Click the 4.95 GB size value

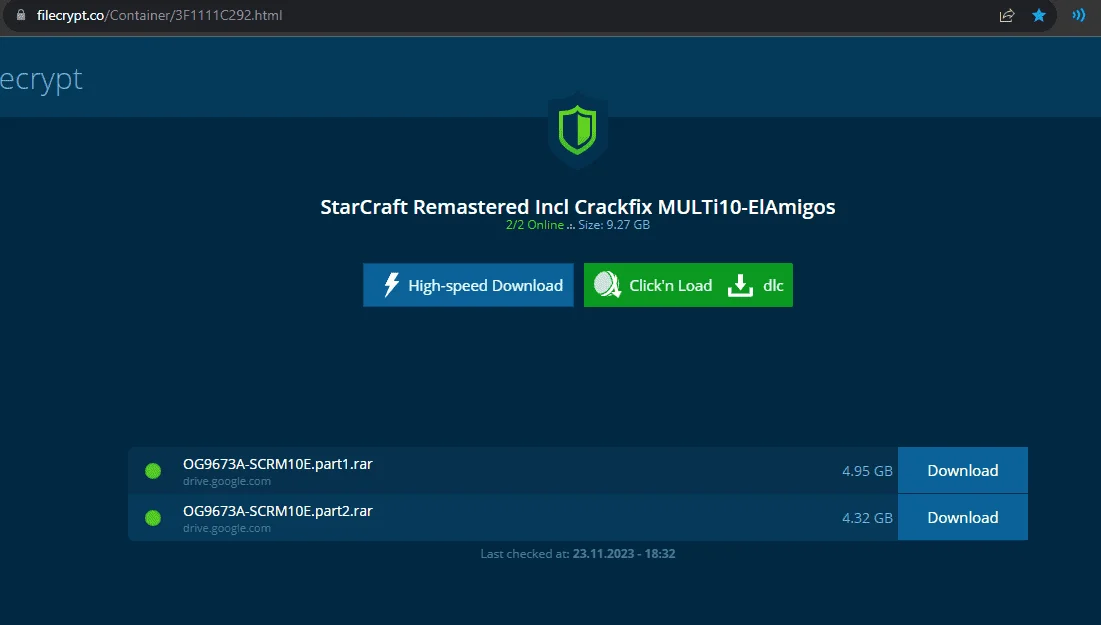pos(867,471)
